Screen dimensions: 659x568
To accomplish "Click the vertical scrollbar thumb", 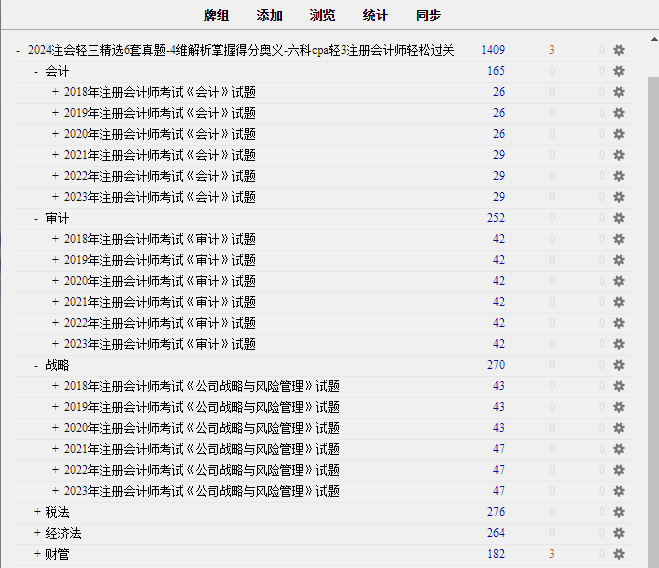I will [x=654, y=322].
